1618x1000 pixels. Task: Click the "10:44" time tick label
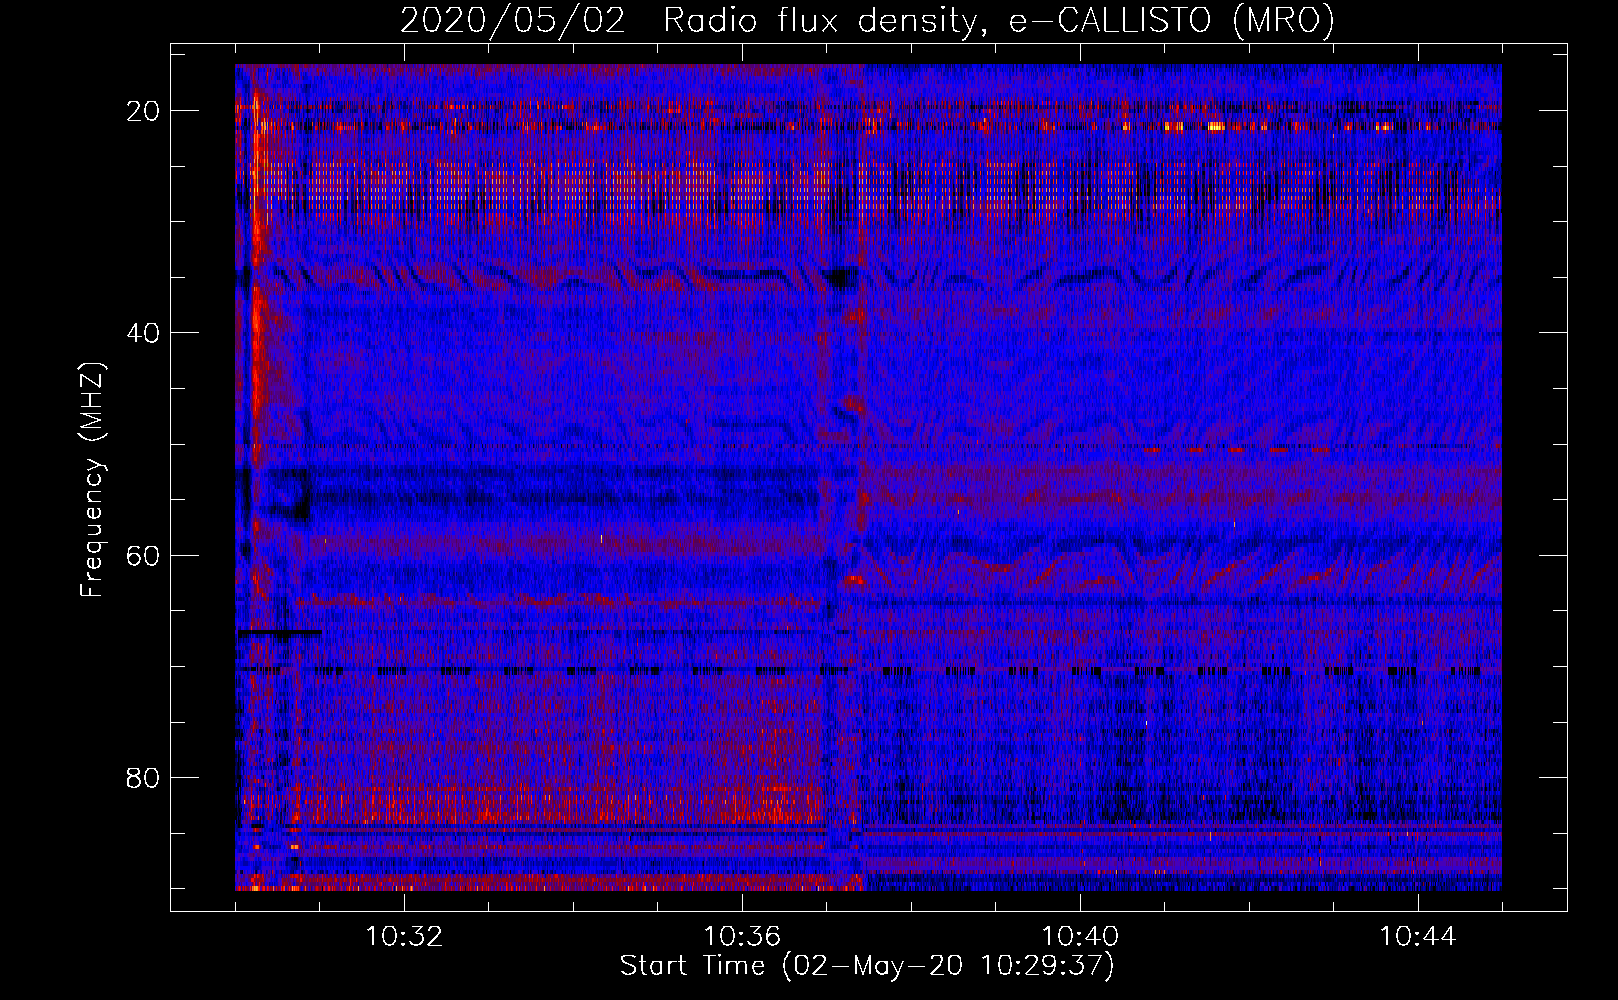1418,936
